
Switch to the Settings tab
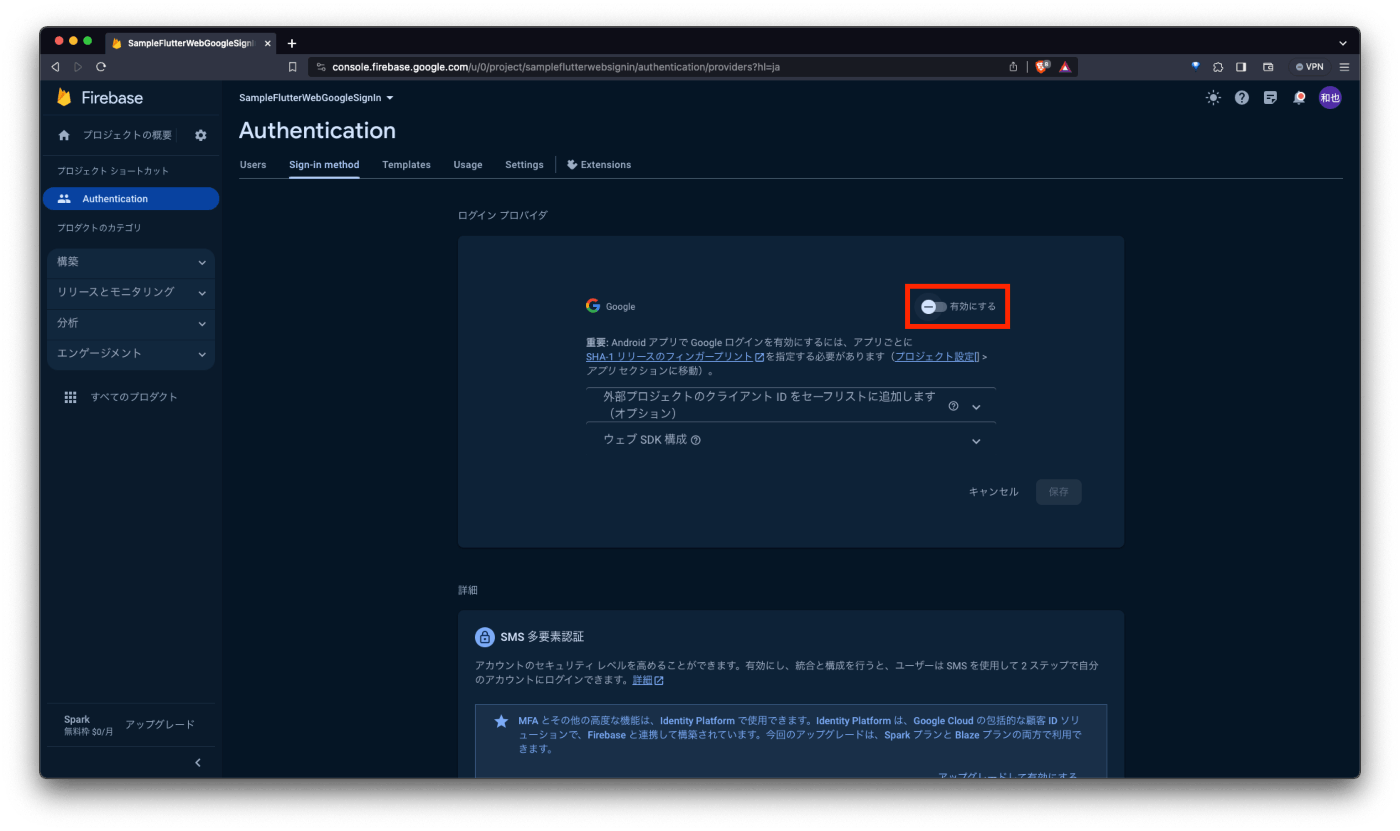click(524, 165)
